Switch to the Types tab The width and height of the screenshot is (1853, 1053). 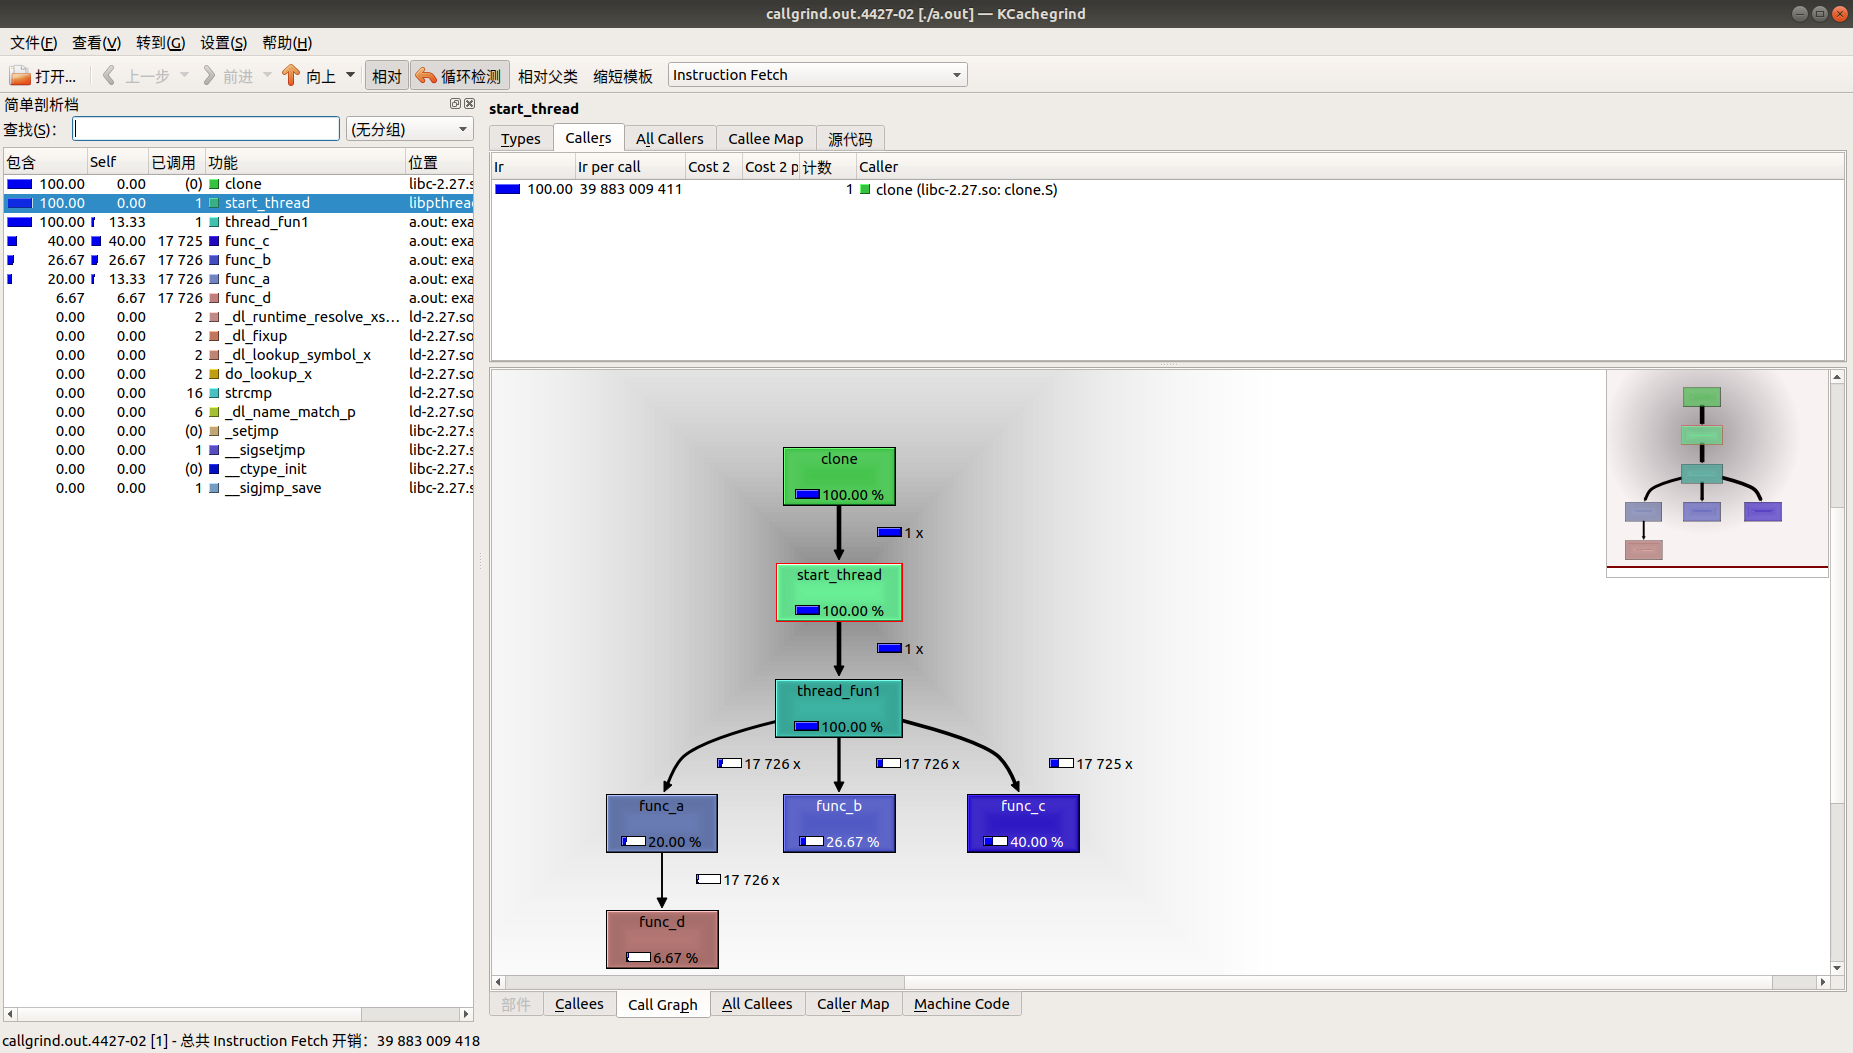pyautogui.click(x=520, y=139)
